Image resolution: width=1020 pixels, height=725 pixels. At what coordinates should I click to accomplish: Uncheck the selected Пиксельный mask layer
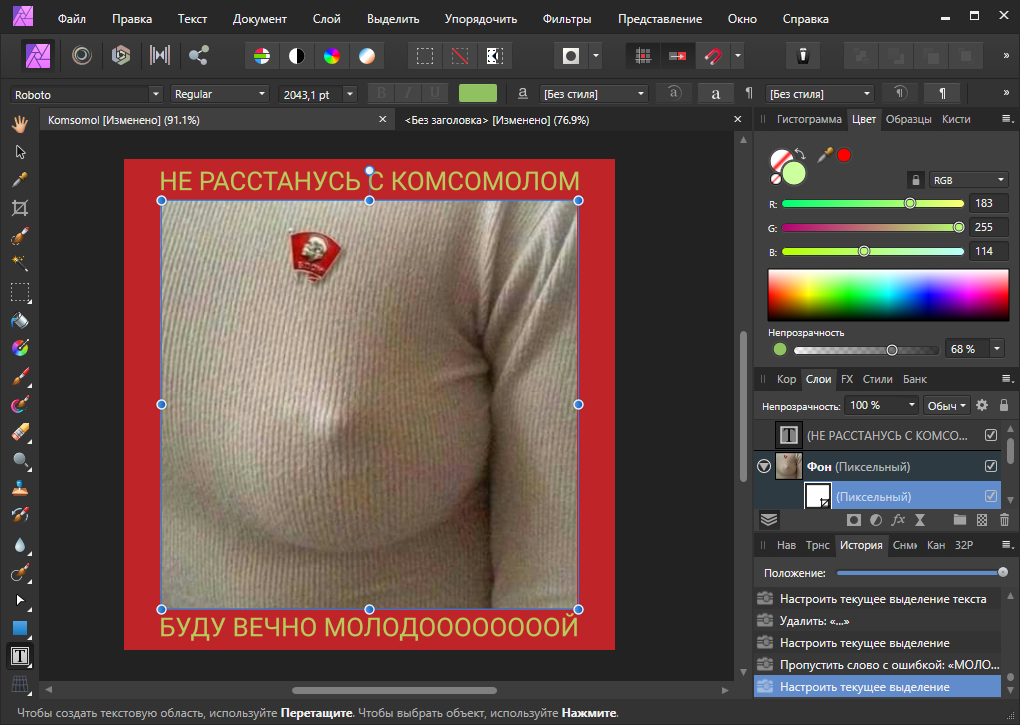tap(991, 496)
